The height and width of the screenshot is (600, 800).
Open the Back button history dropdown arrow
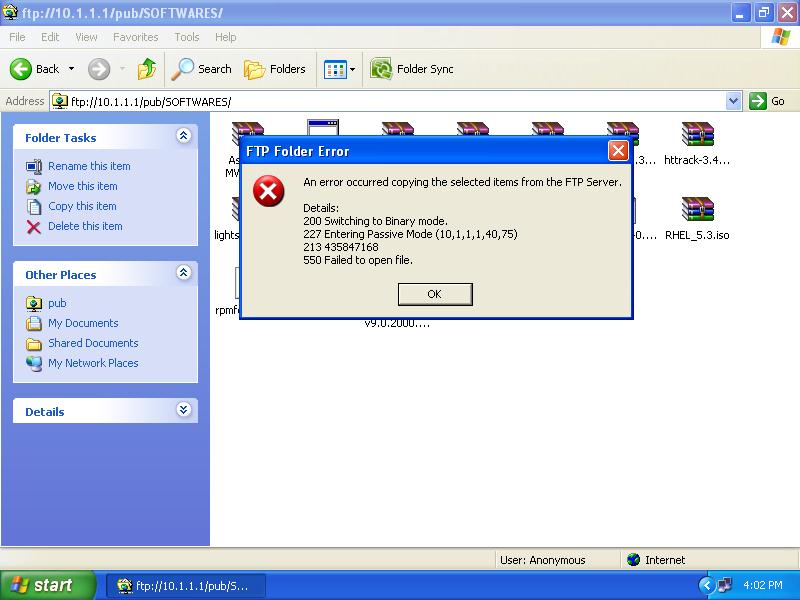(71, 69)
